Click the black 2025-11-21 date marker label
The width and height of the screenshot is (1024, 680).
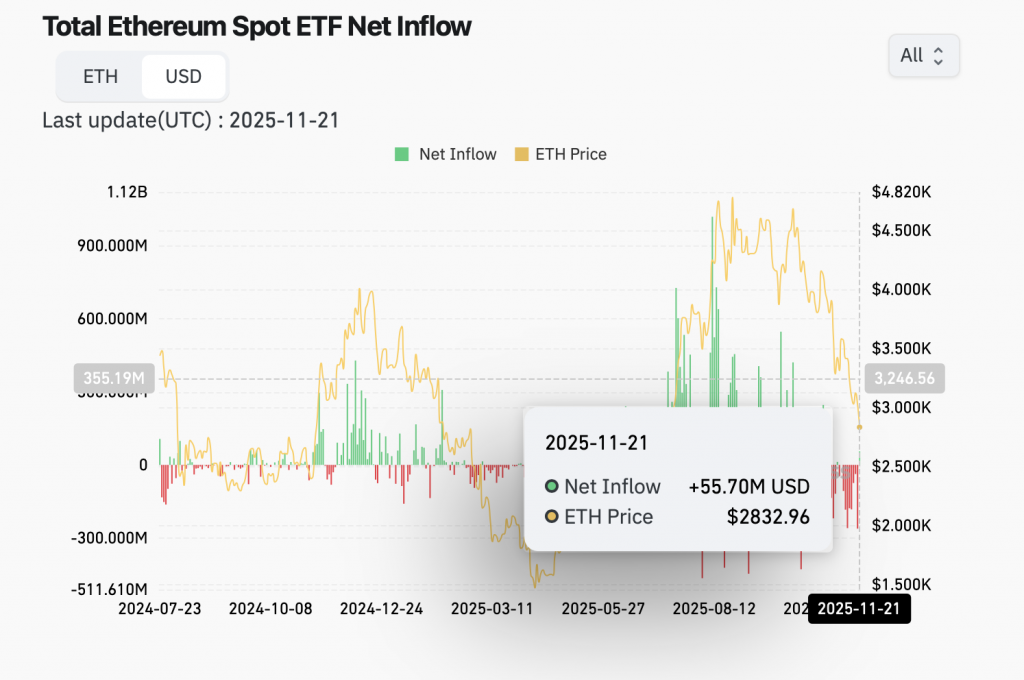[x=859, y=608]
